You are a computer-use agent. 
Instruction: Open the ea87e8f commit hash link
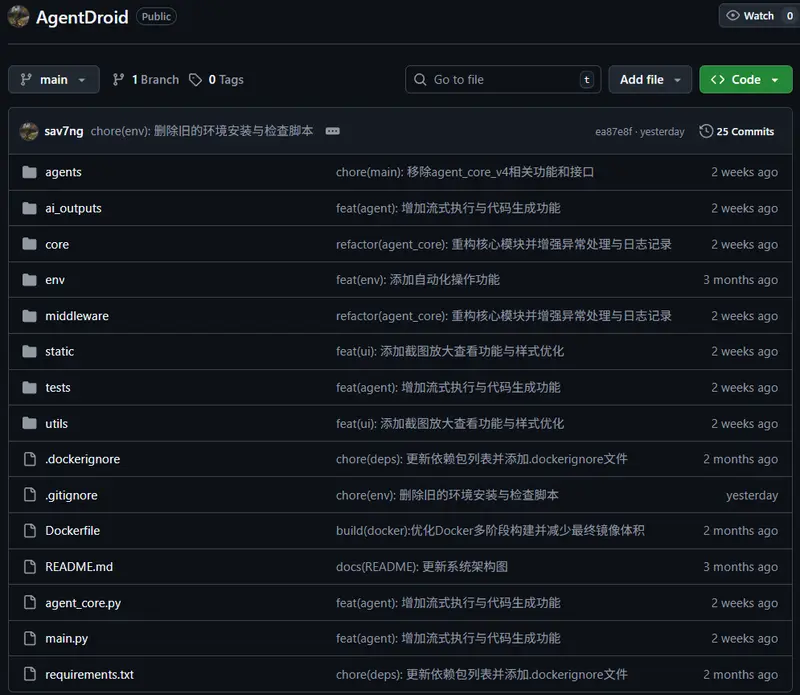click(614, 132)
